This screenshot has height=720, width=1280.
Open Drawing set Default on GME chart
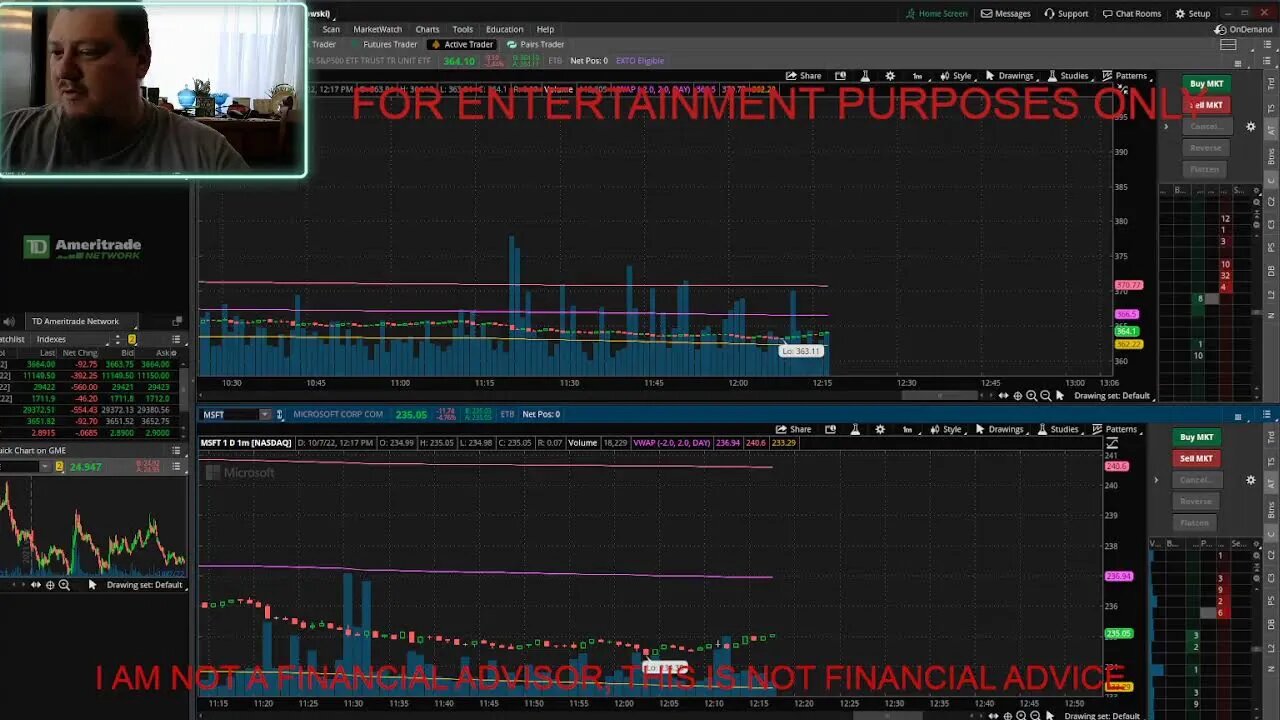pos(144,585)
